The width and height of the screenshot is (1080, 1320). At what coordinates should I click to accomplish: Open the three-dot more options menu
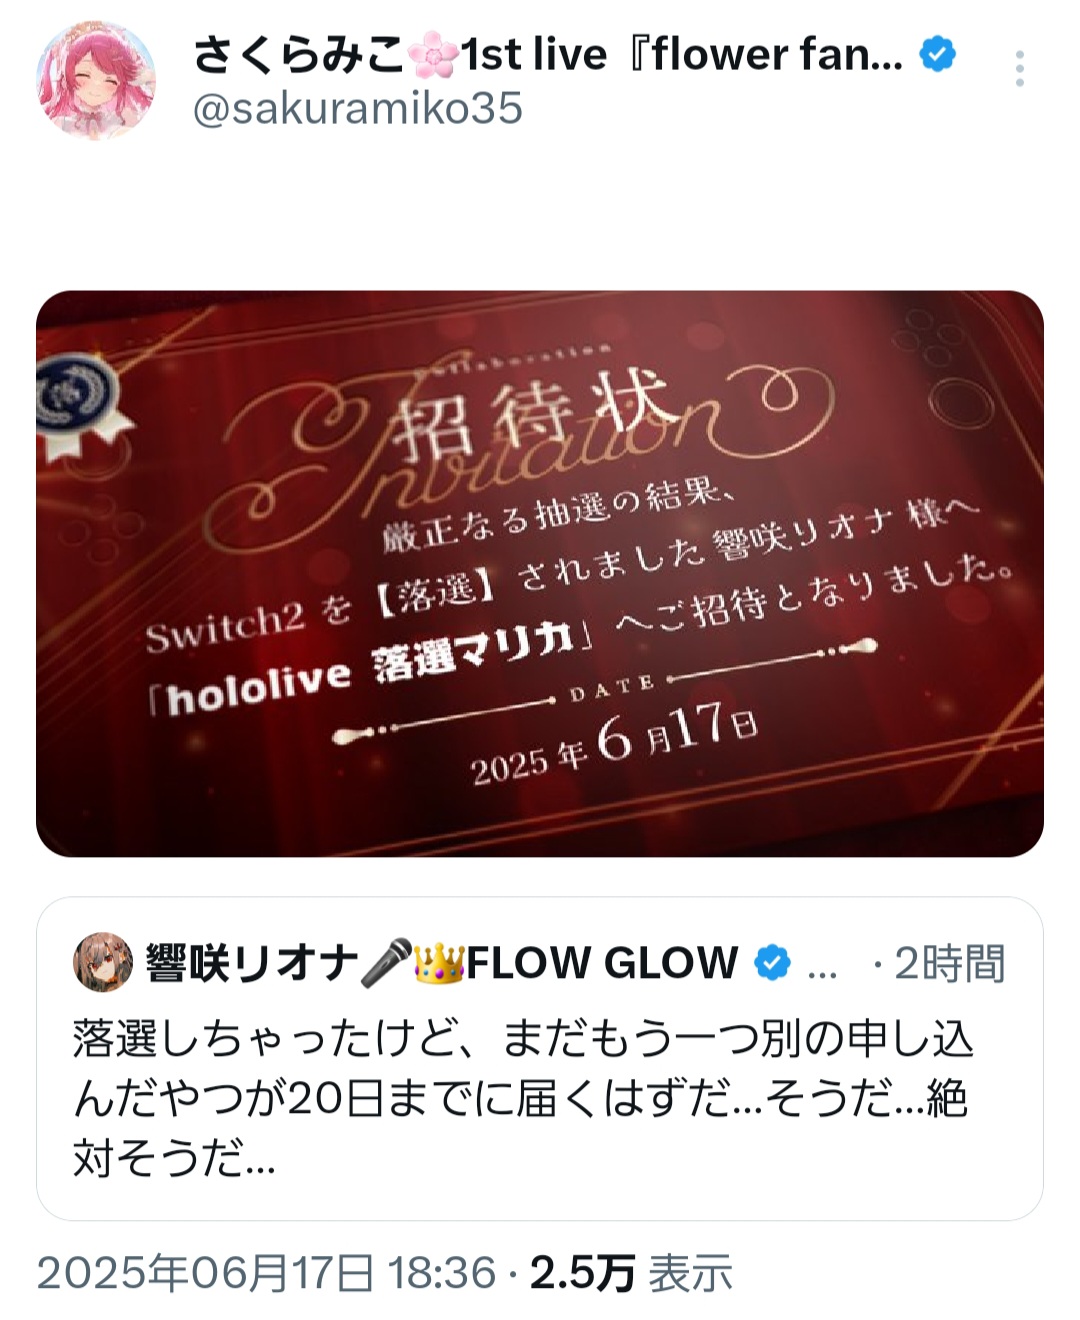pos(1019,68)
